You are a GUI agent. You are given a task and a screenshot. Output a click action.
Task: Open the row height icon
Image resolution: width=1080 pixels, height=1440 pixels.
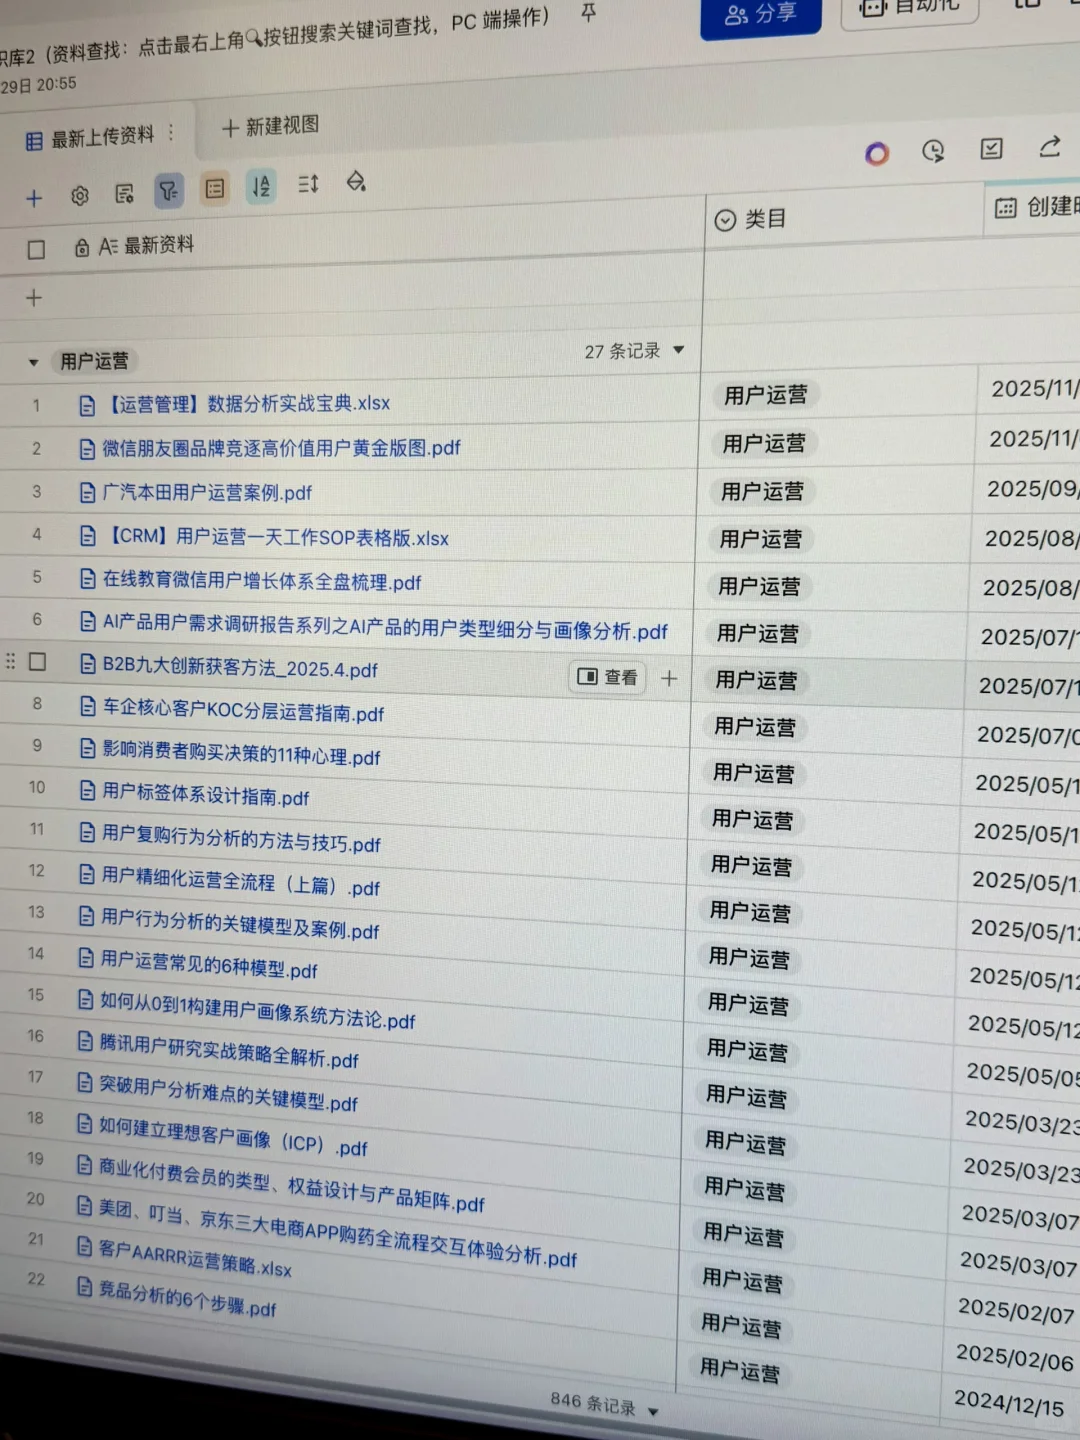coord(308,184)
